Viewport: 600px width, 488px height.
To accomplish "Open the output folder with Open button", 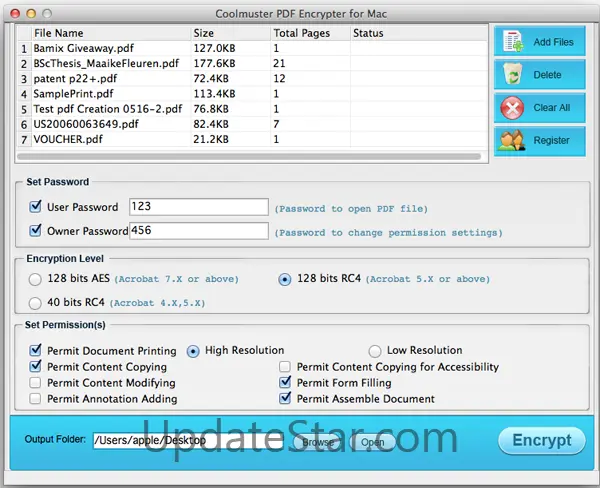I will click(x=372, y=442).
